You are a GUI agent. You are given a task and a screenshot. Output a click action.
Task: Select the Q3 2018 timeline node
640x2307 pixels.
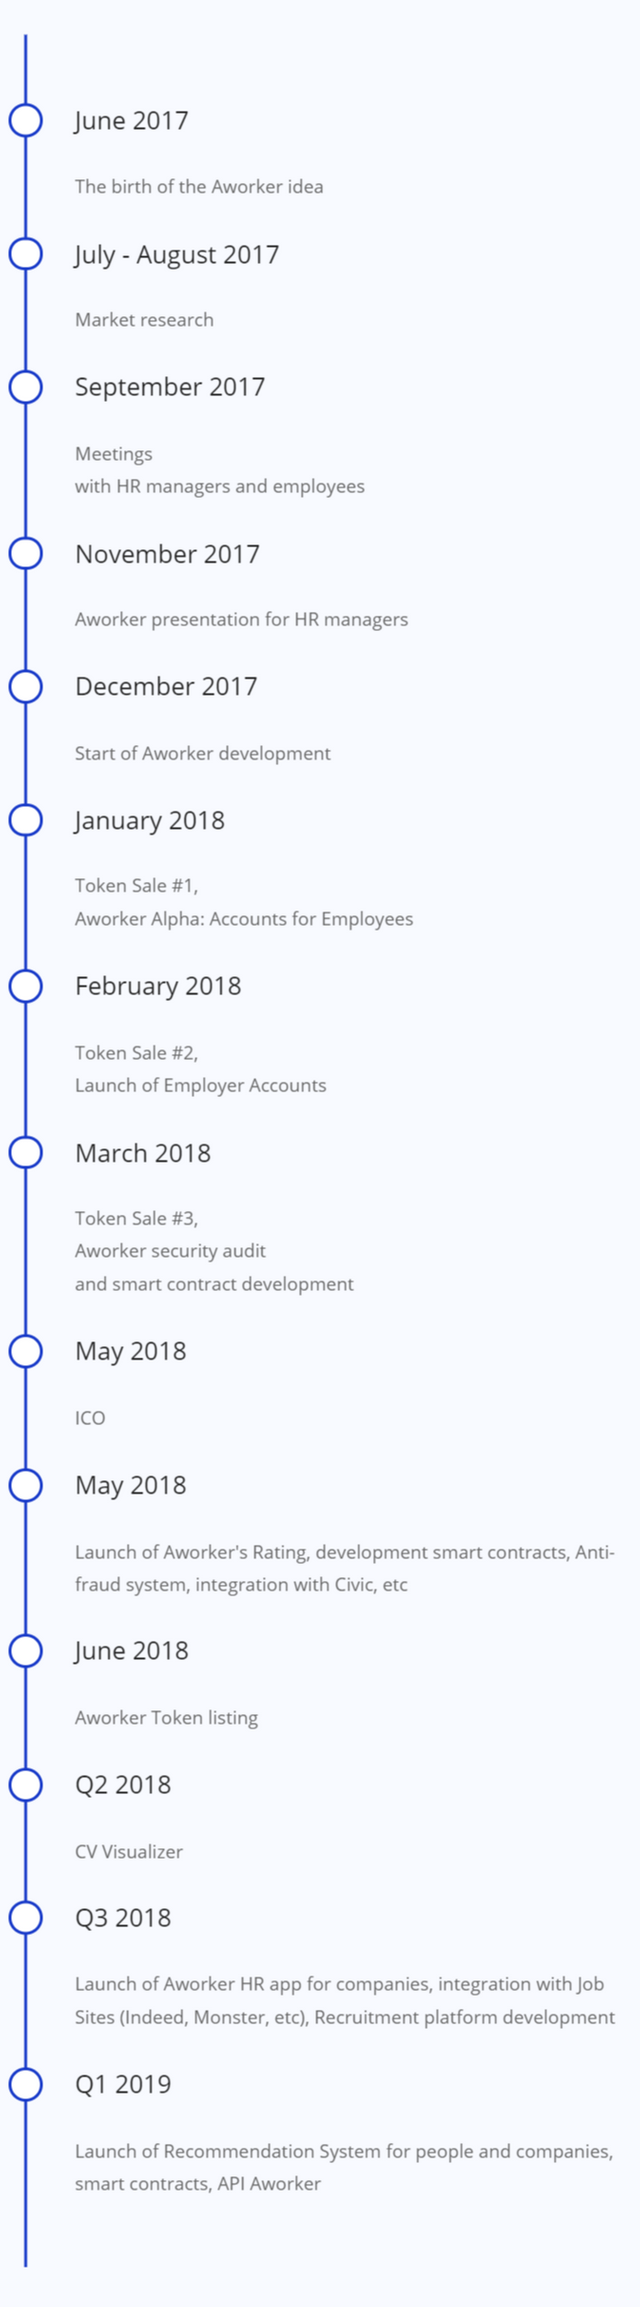click(x=26, y=1917)
